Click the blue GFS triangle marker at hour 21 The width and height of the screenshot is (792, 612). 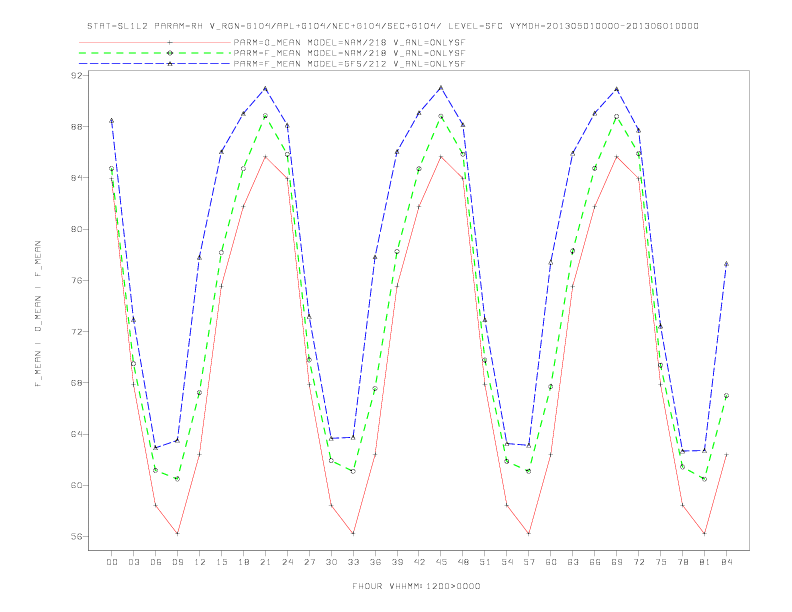point(265,88)
